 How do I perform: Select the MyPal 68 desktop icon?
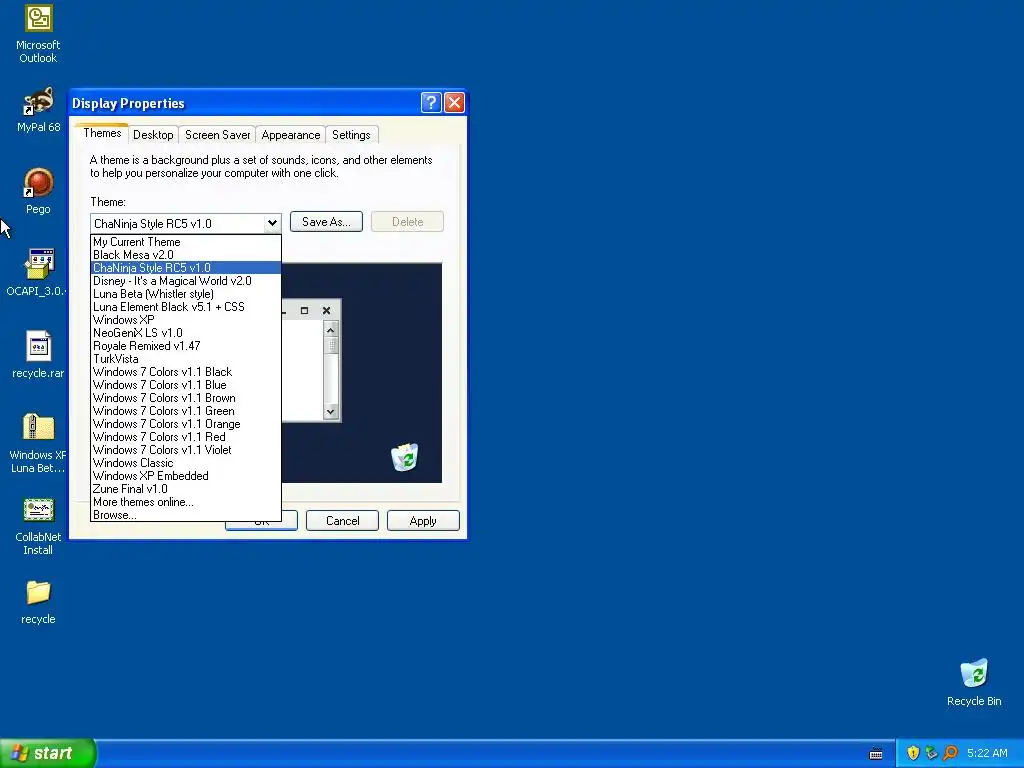click(x=38, y=110)
